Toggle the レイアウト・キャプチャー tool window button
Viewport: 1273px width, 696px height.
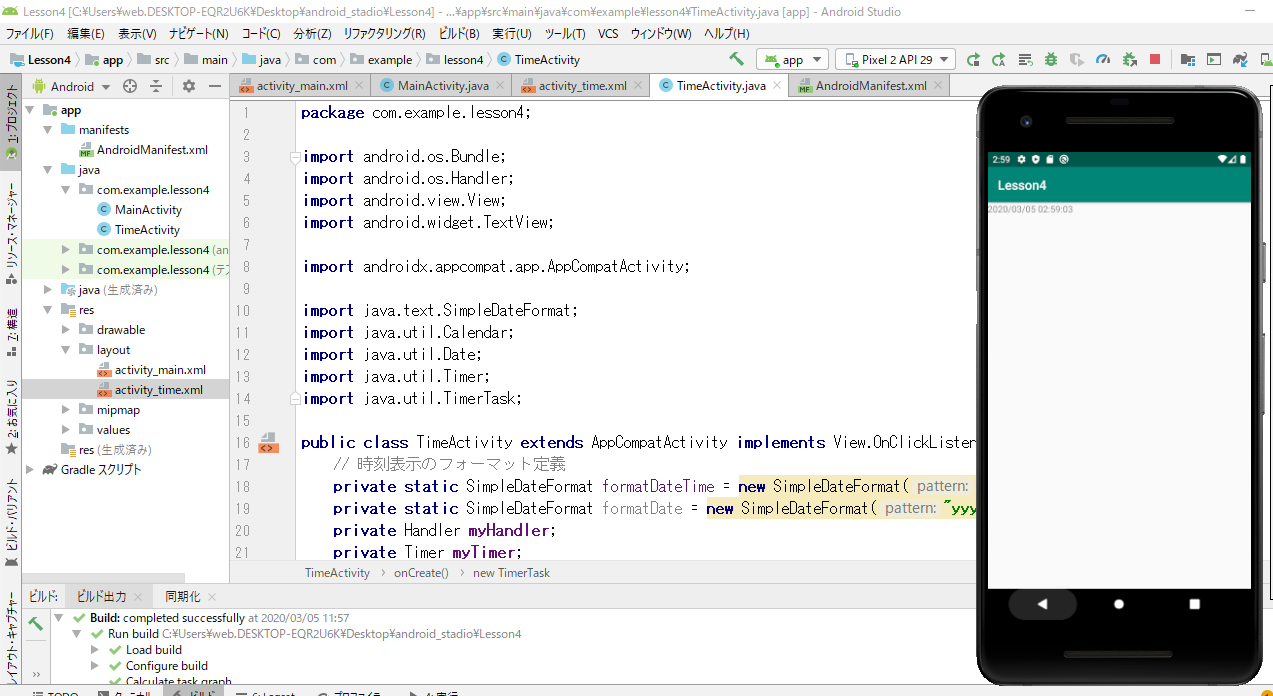11,640
